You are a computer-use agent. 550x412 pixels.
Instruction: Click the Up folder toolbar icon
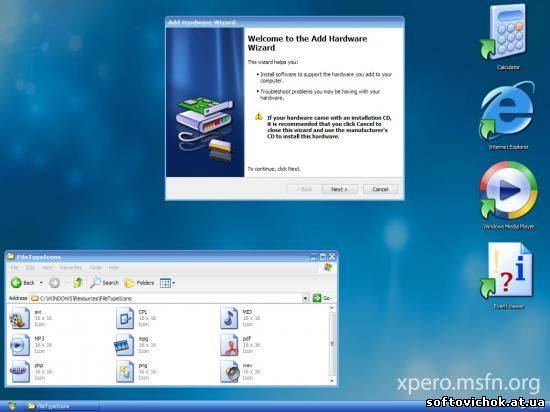[x=78, y=283]
